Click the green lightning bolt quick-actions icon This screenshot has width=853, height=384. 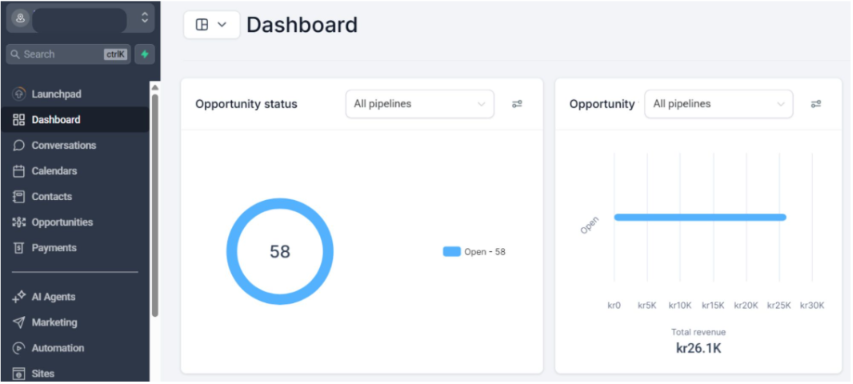[145, 54]
